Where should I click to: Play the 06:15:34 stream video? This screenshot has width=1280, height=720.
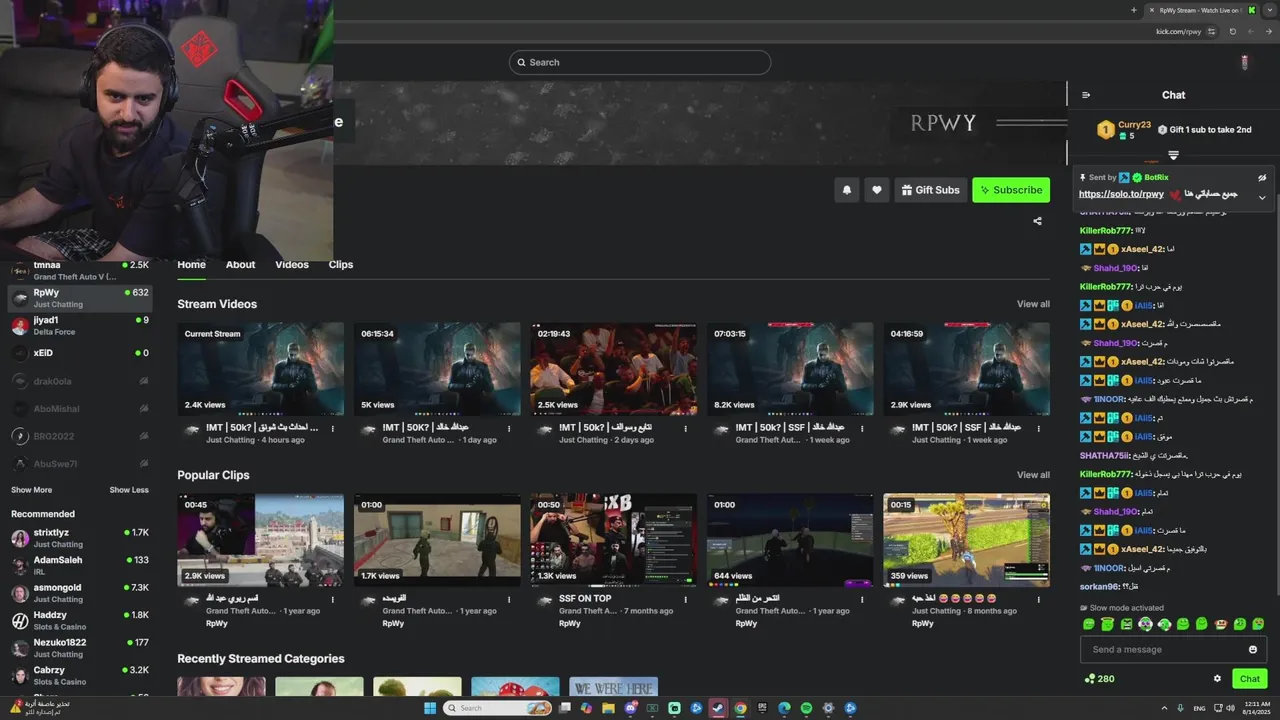[x=437, y=369]
